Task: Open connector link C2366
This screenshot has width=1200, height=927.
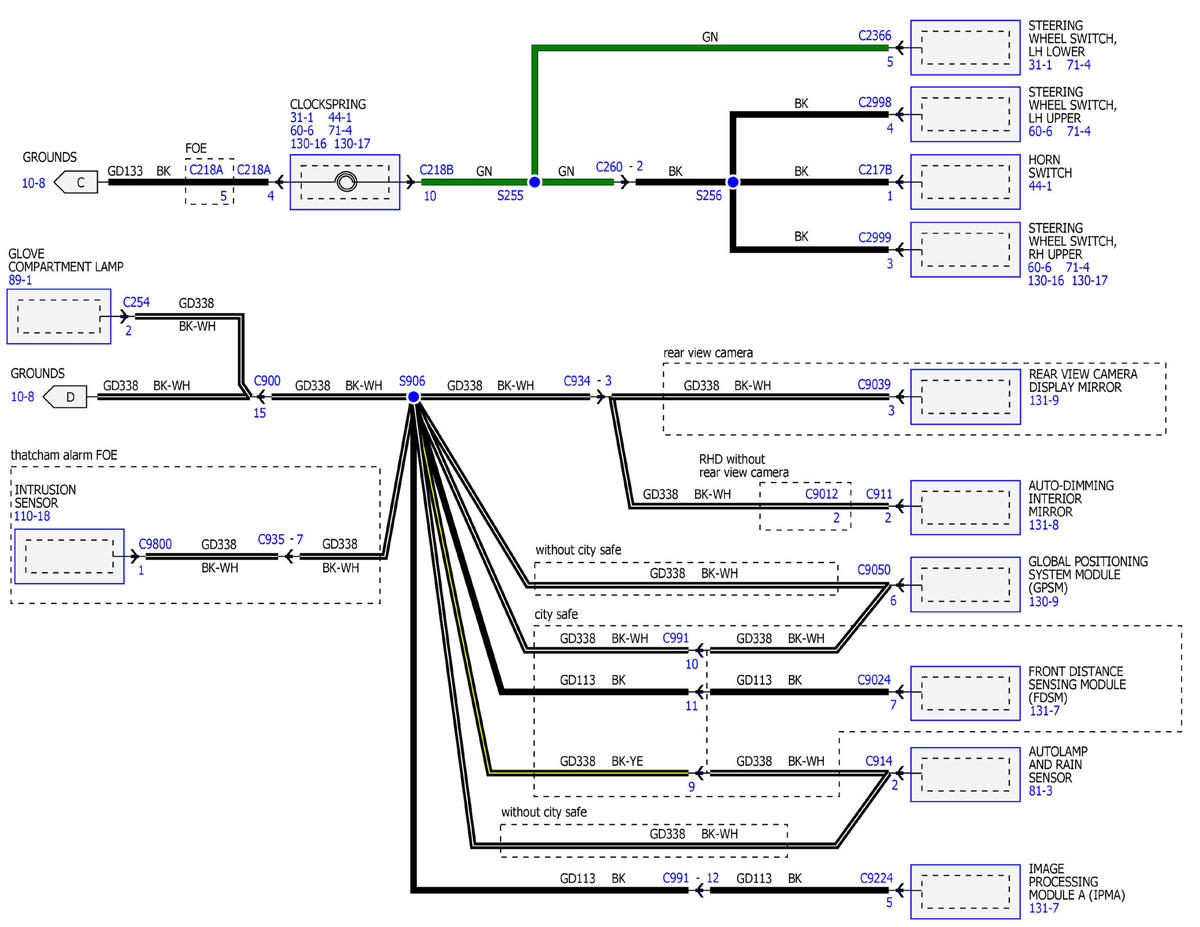Action: pyautogui.click(x=874, y=35)
